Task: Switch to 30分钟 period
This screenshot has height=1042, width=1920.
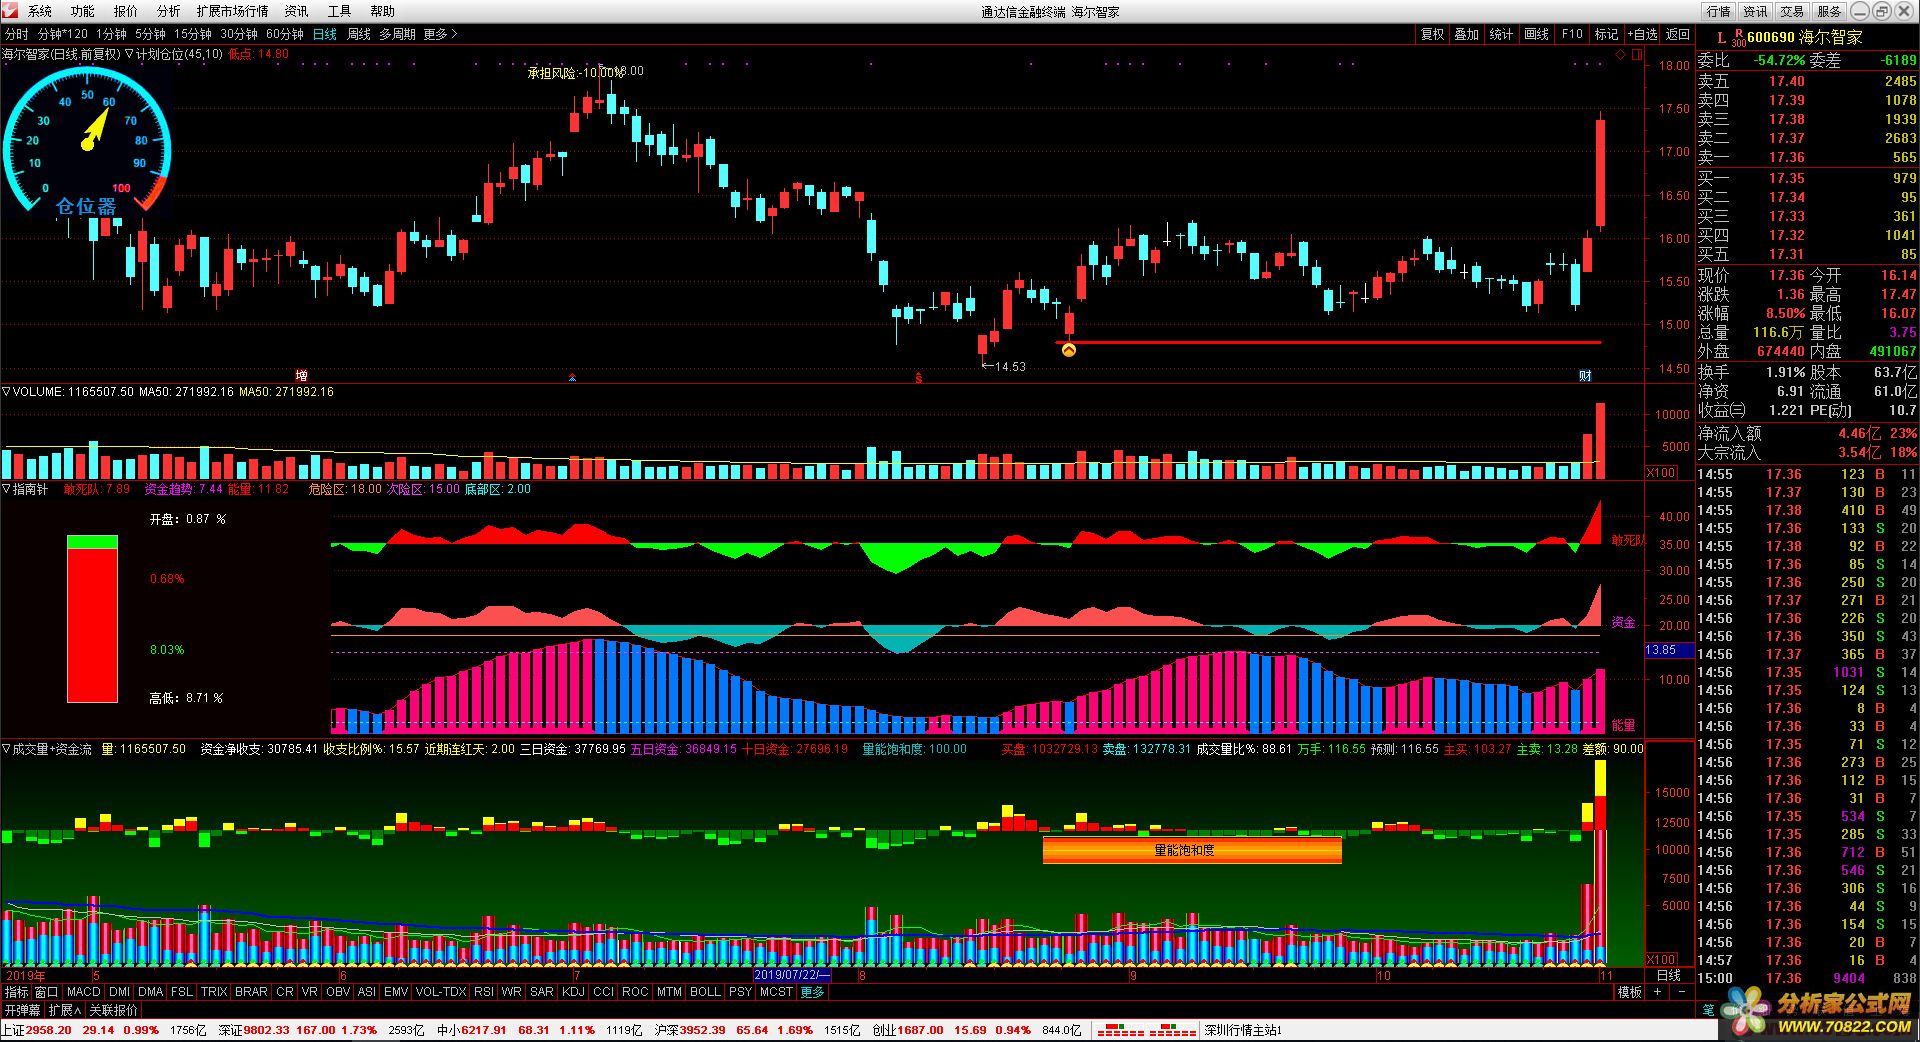Action: [x=239, y=34]
